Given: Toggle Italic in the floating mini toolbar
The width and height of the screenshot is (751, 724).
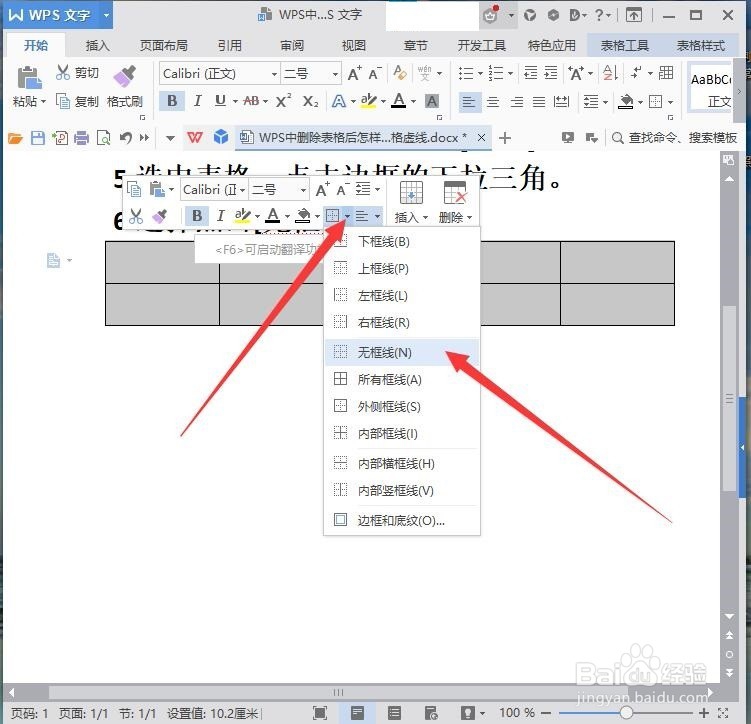Looking at the screenshot, I should point(220,216).
